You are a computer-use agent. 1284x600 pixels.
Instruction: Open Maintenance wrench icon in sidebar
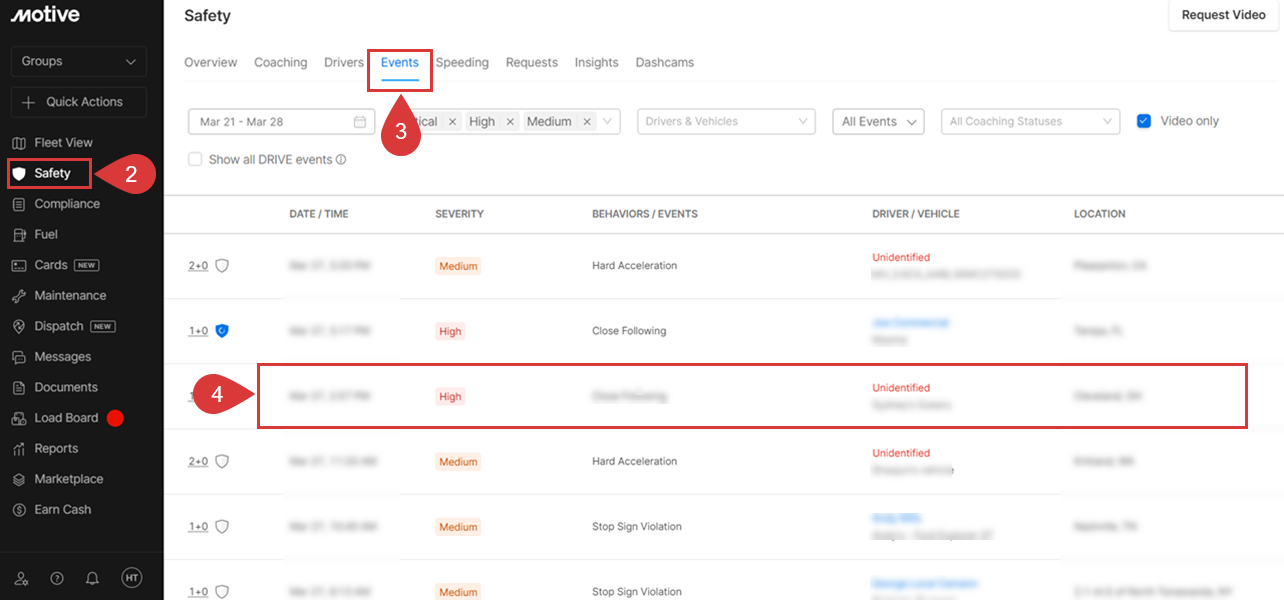coord(18,296)
